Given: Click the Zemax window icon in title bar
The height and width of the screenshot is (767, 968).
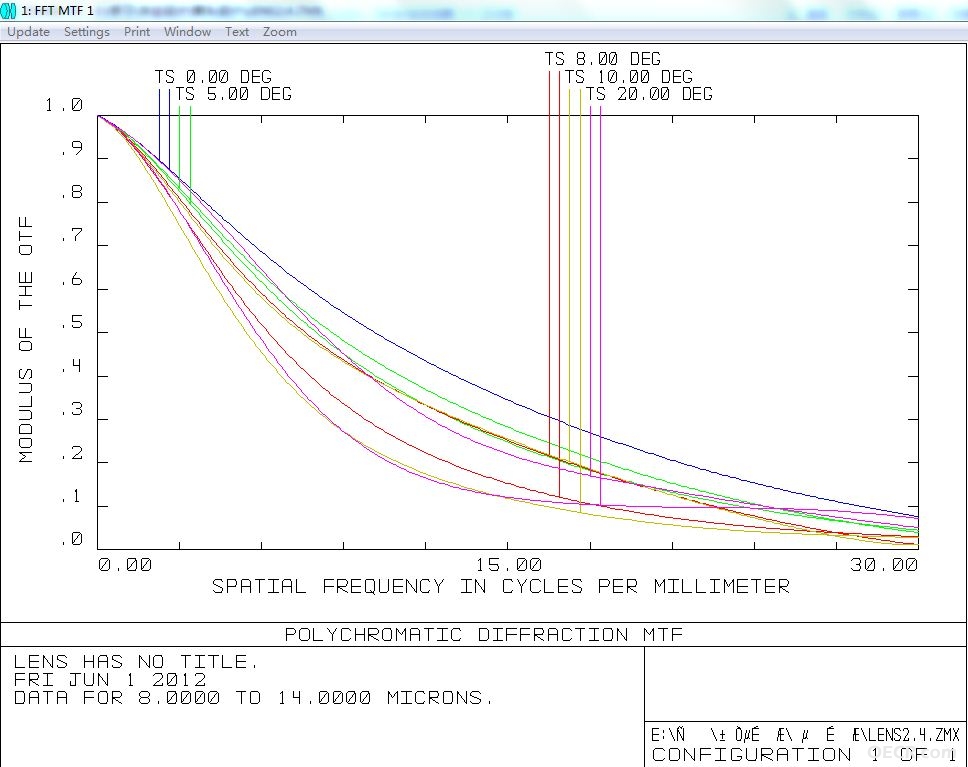Looking at the screenshot, I should click(x=9, y=10).
